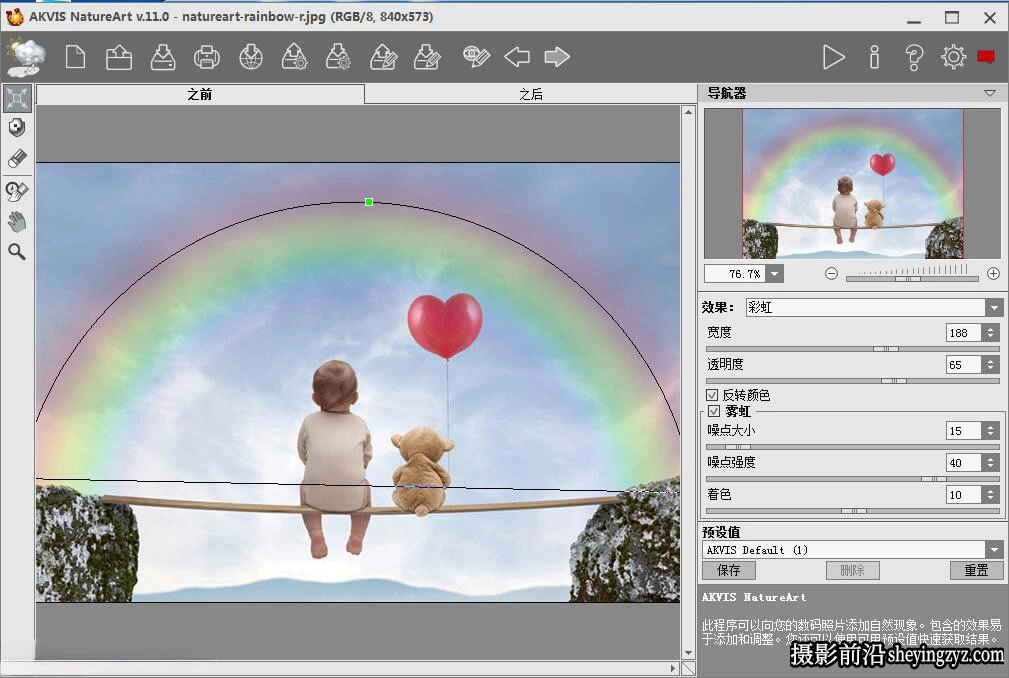Click the vertical scrollbar up arrow

(x=688, y=112)
